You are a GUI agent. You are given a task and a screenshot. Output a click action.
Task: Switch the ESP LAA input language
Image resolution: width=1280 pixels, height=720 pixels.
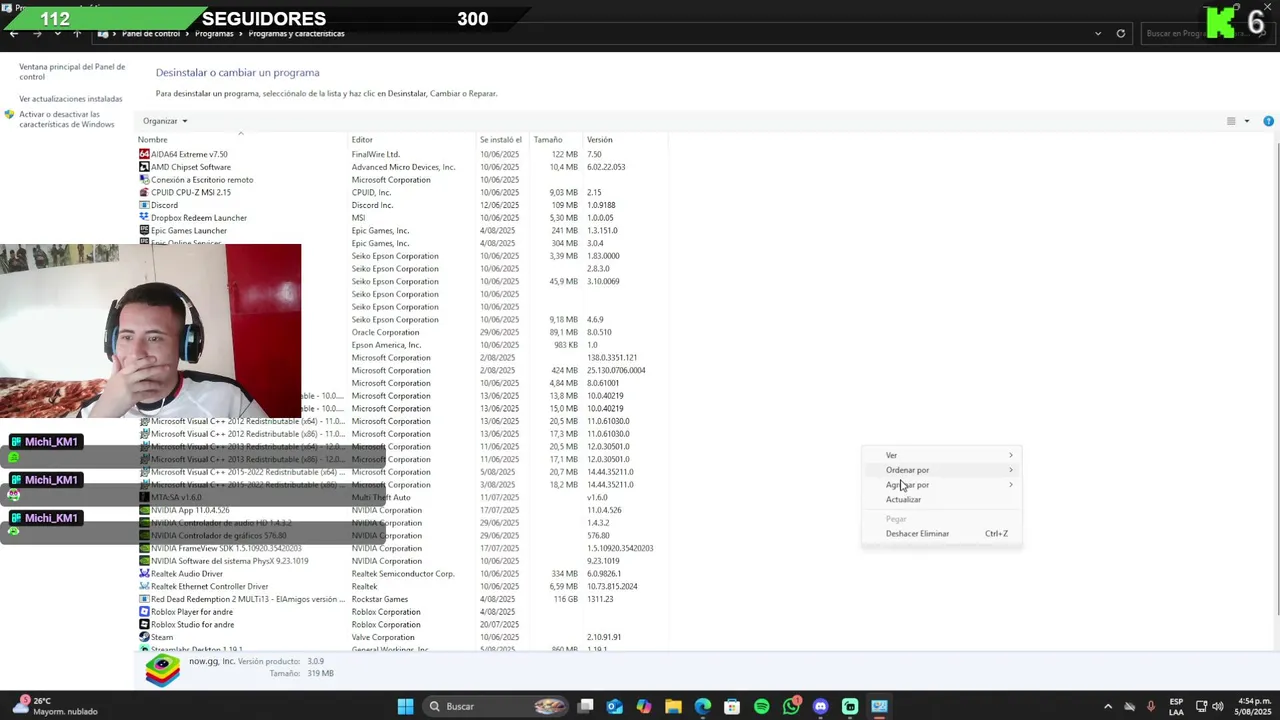coord(1177,706)
